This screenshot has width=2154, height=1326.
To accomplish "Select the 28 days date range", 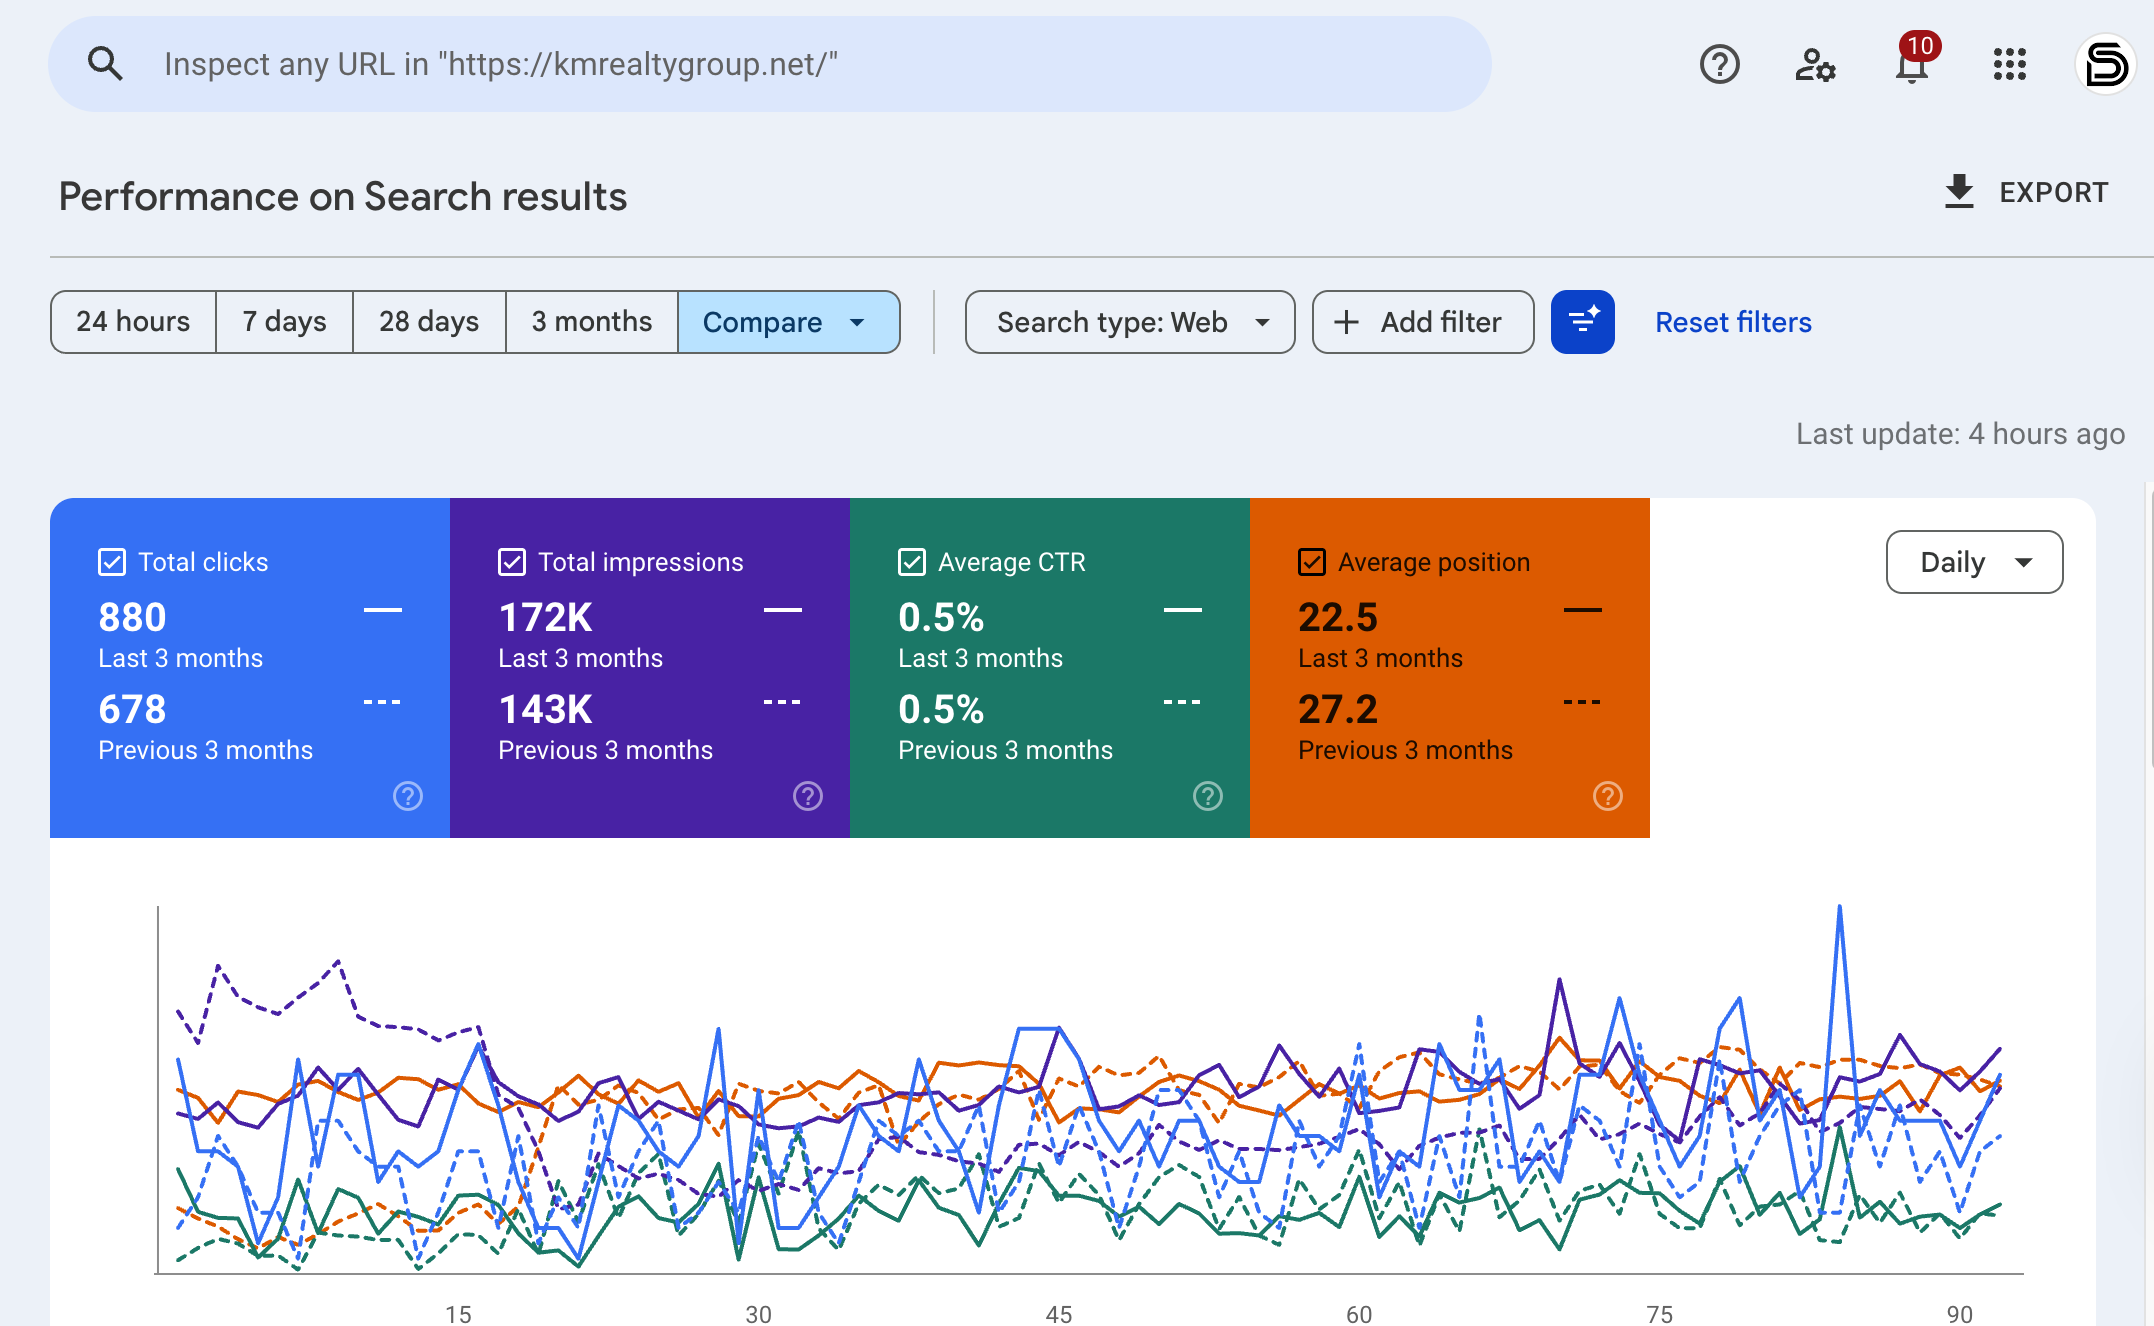I will (429, 322).
